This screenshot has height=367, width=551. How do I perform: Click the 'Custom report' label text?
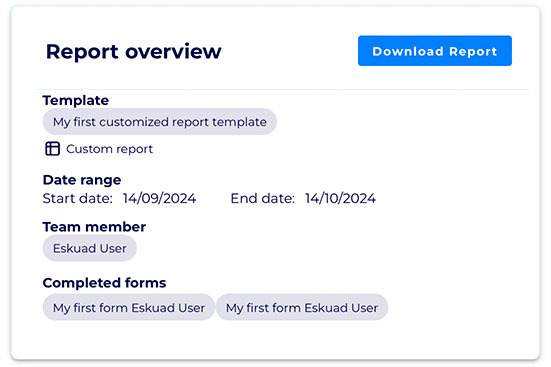coord(109,149)
